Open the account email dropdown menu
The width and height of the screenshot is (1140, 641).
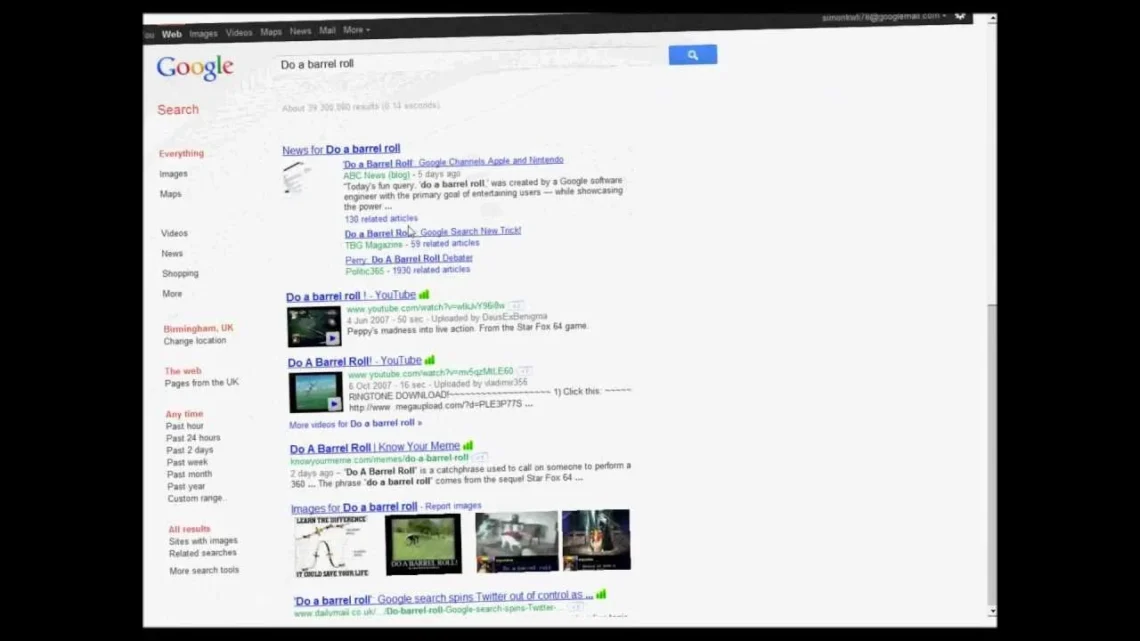point(884,17)
